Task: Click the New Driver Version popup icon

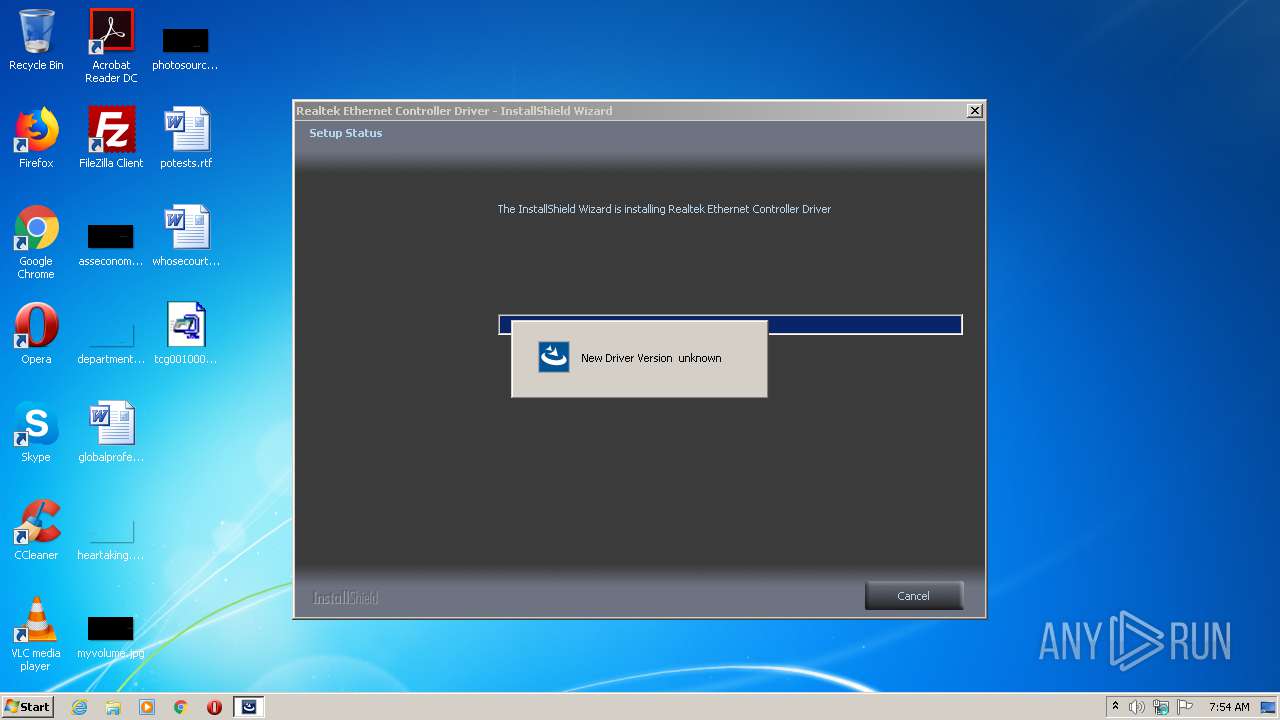Action: coord(553,357)
